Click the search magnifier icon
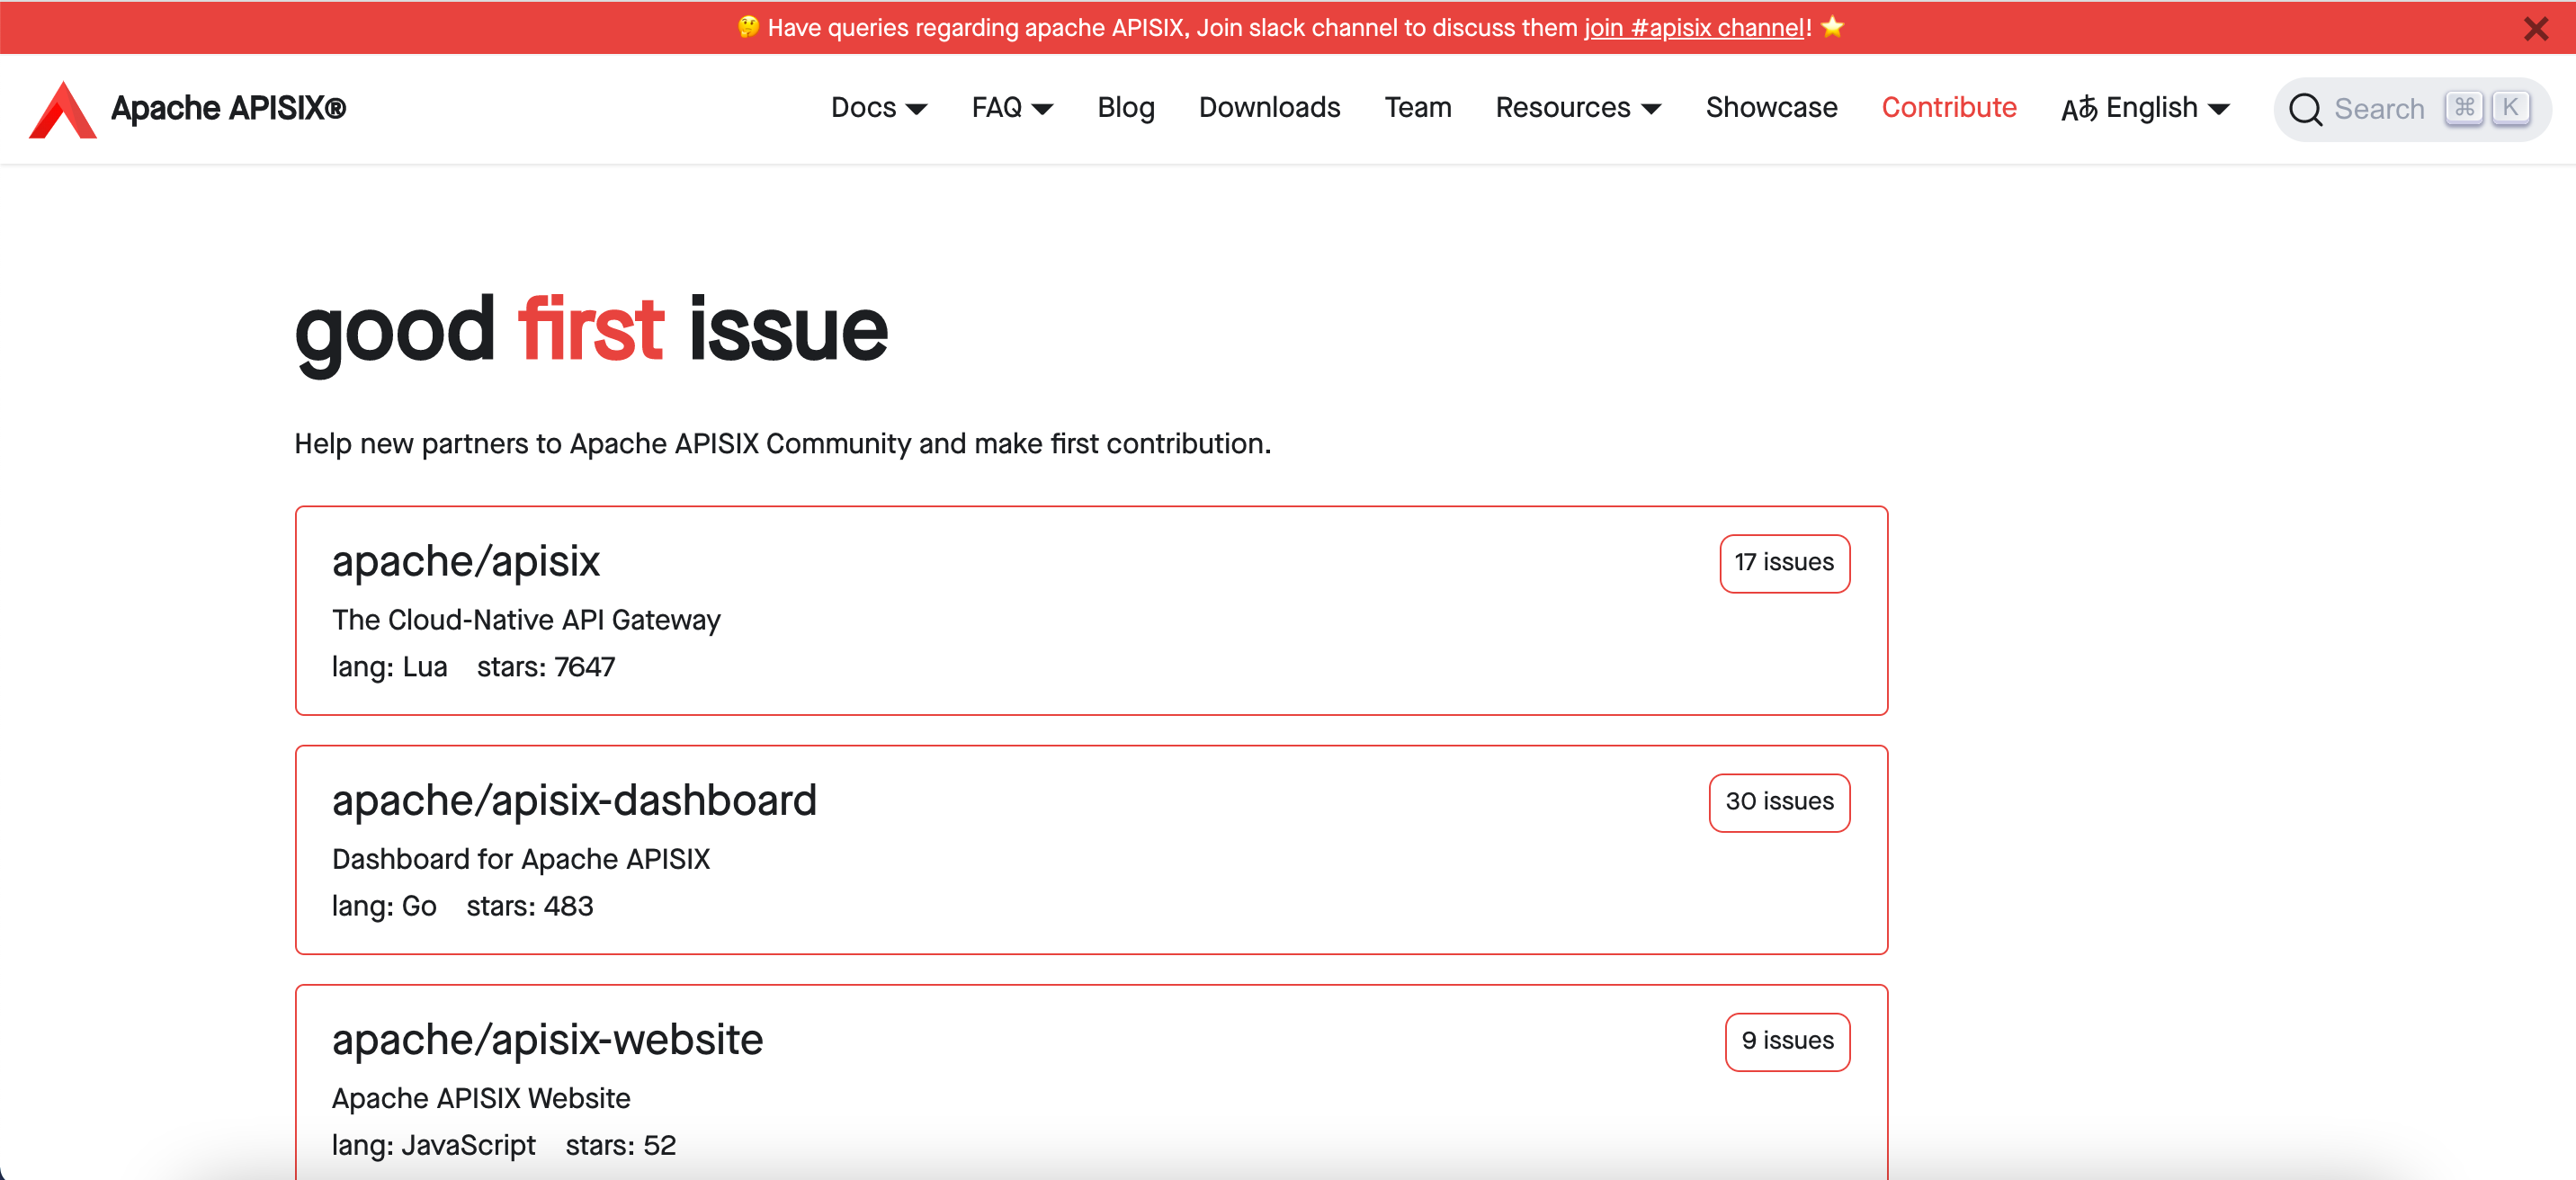This screenshot has width=2576, height=1180. point(2305,109)
